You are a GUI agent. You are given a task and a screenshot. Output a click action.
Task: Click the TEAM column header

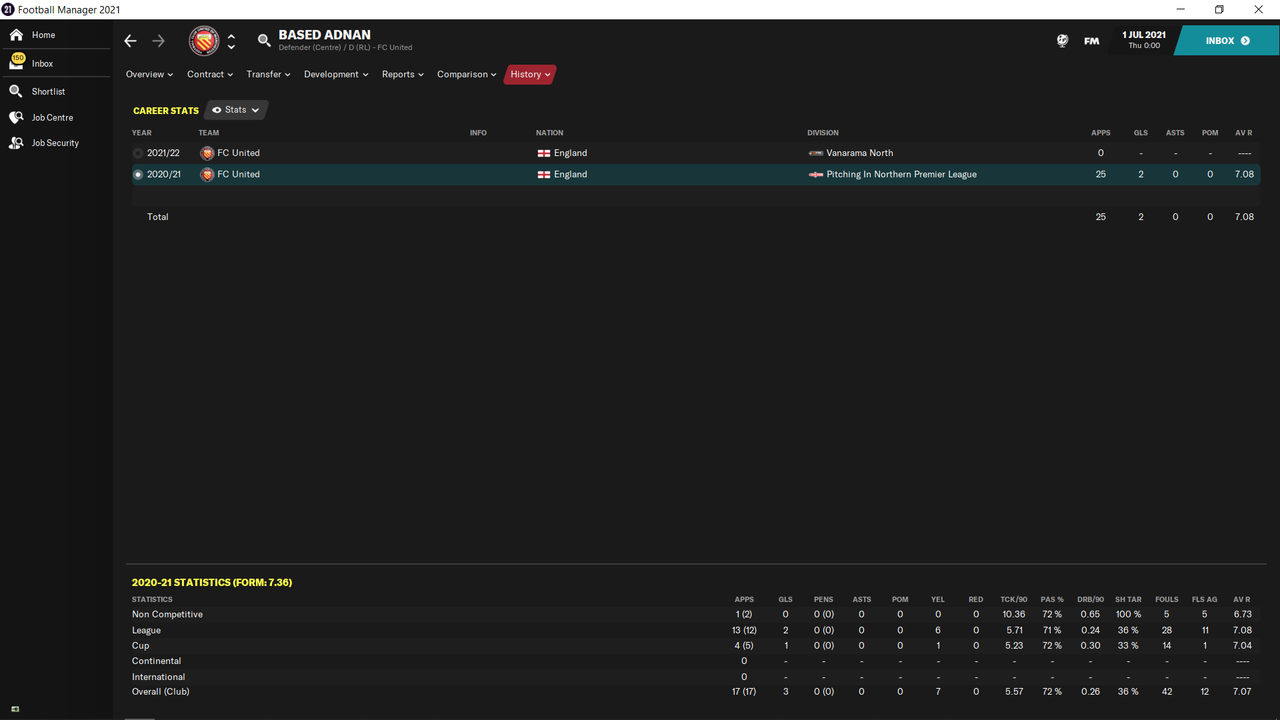[x=208, y=133]
